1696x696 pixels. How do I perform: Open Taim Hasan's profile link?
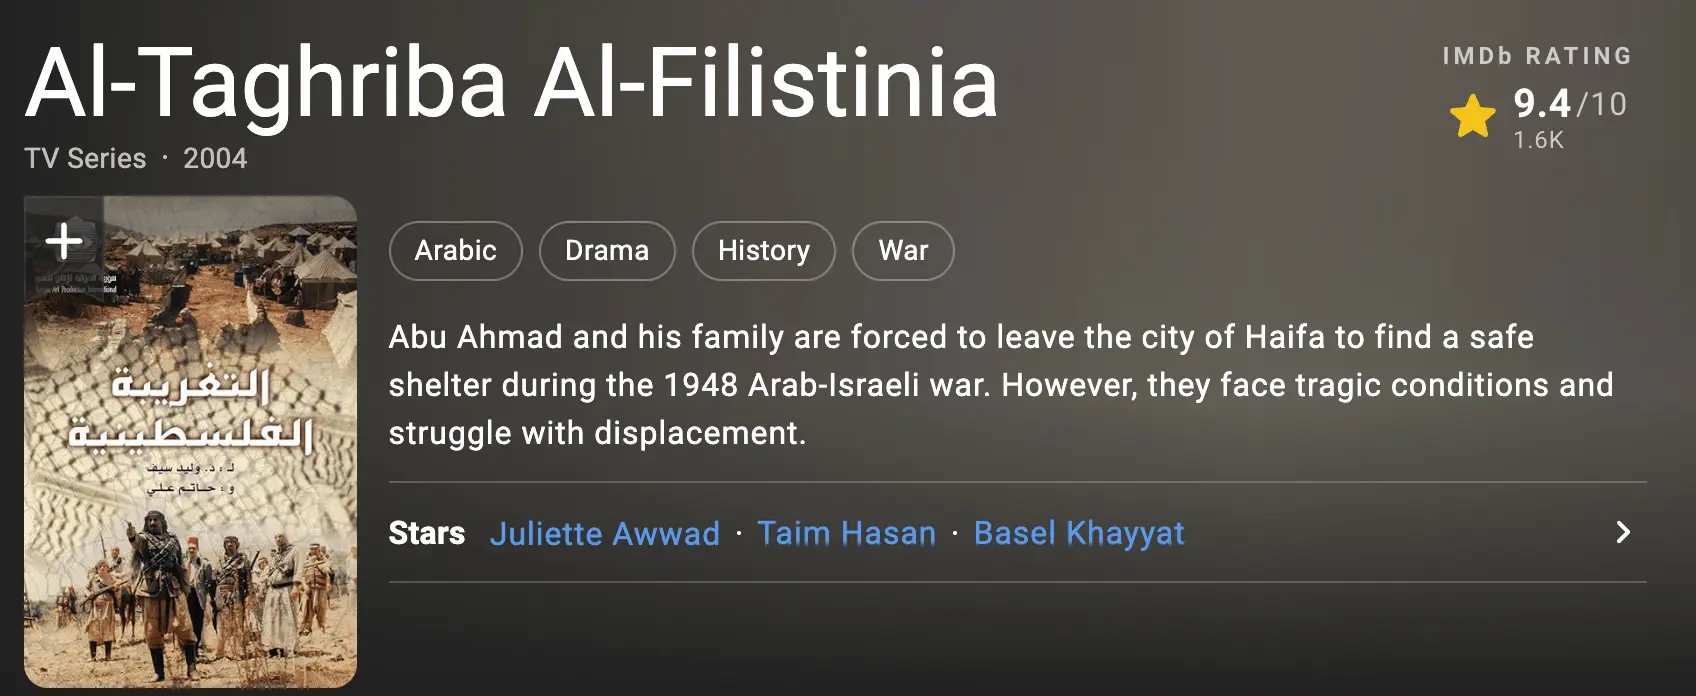(846, 533)
